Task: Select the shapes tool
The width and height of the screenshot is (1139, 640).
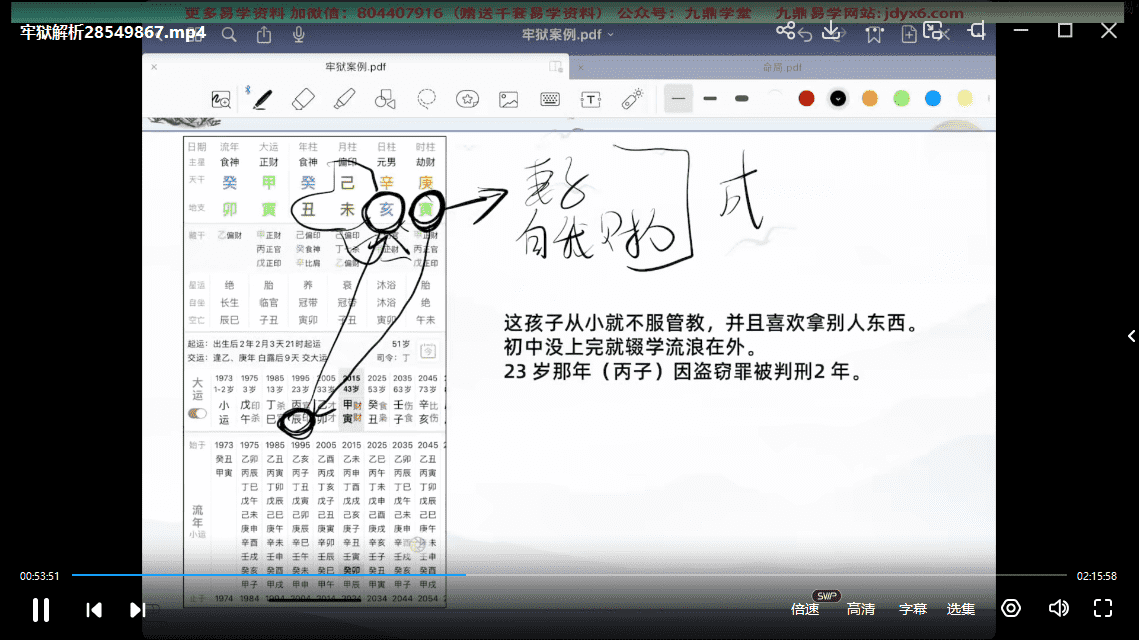Action: pos(385,99)
